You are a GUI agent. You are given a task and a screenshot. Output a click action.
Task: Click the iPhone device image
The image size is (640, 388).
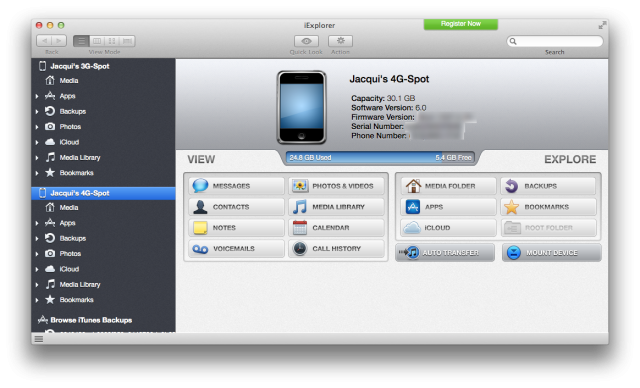point(302,107)
